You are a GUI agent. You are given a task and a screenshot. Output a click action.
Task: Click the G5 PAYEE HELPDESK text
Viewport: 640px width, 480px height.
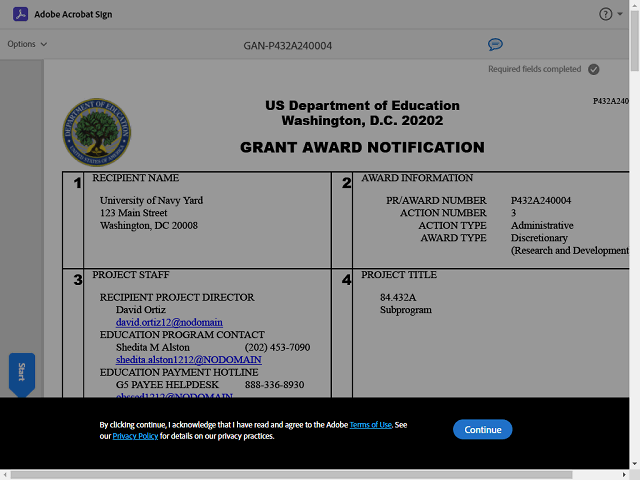point(167,385)
